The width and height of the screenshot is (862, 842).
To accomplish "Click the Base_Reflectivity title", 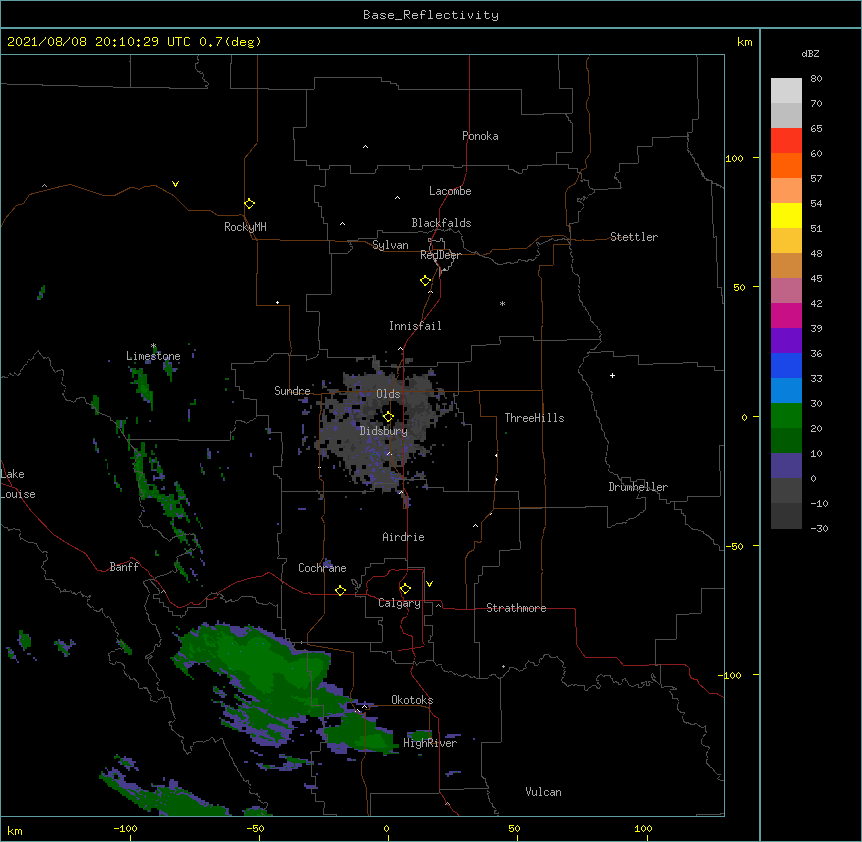I will [x=431, y=15].
